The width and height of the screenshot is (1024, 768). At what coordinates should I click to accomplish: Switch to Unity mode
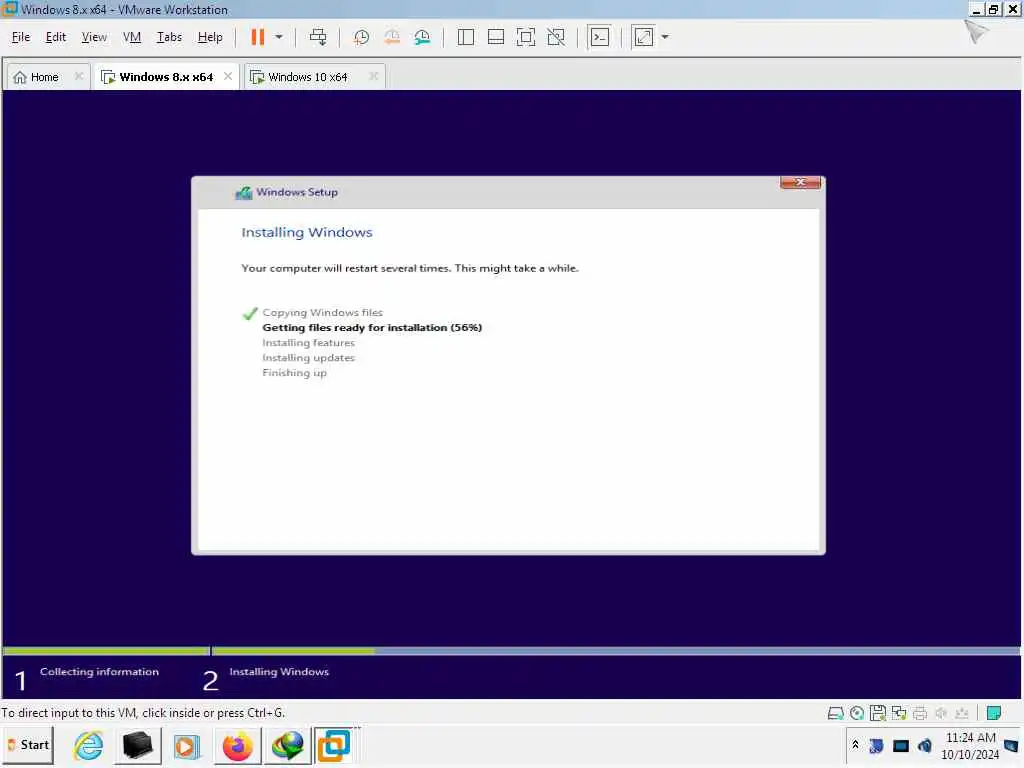pos(556,37)
